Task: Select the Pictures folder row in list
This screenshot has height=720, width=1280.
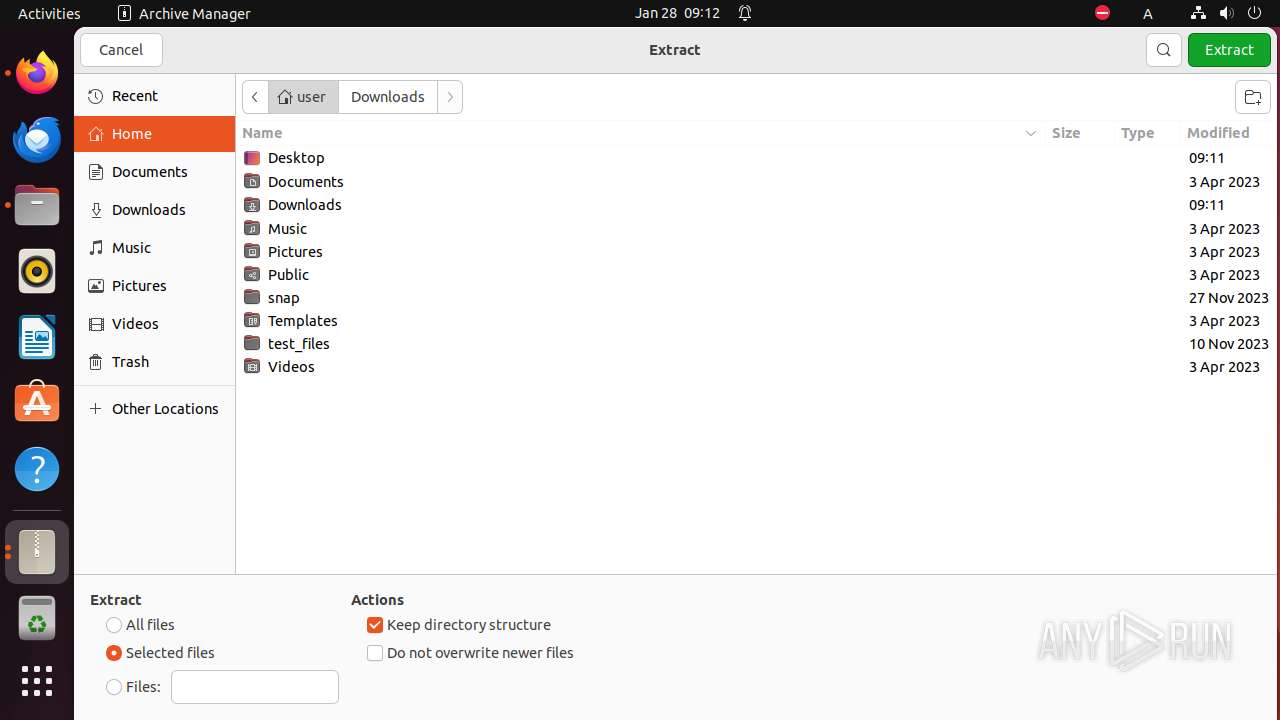Action: point(757,252)
